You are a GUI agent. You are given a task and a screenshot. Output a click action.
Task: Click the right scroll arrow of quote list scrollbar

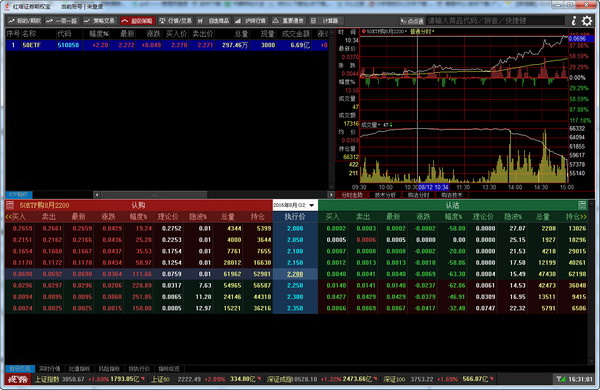[x=331, y=195]
